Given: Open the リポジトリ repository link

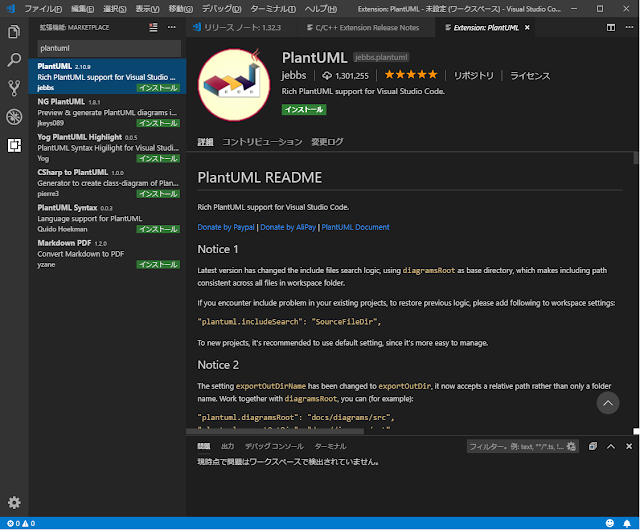Looking at the screenshot, I should pyautogui.click(x=473, y=76).
